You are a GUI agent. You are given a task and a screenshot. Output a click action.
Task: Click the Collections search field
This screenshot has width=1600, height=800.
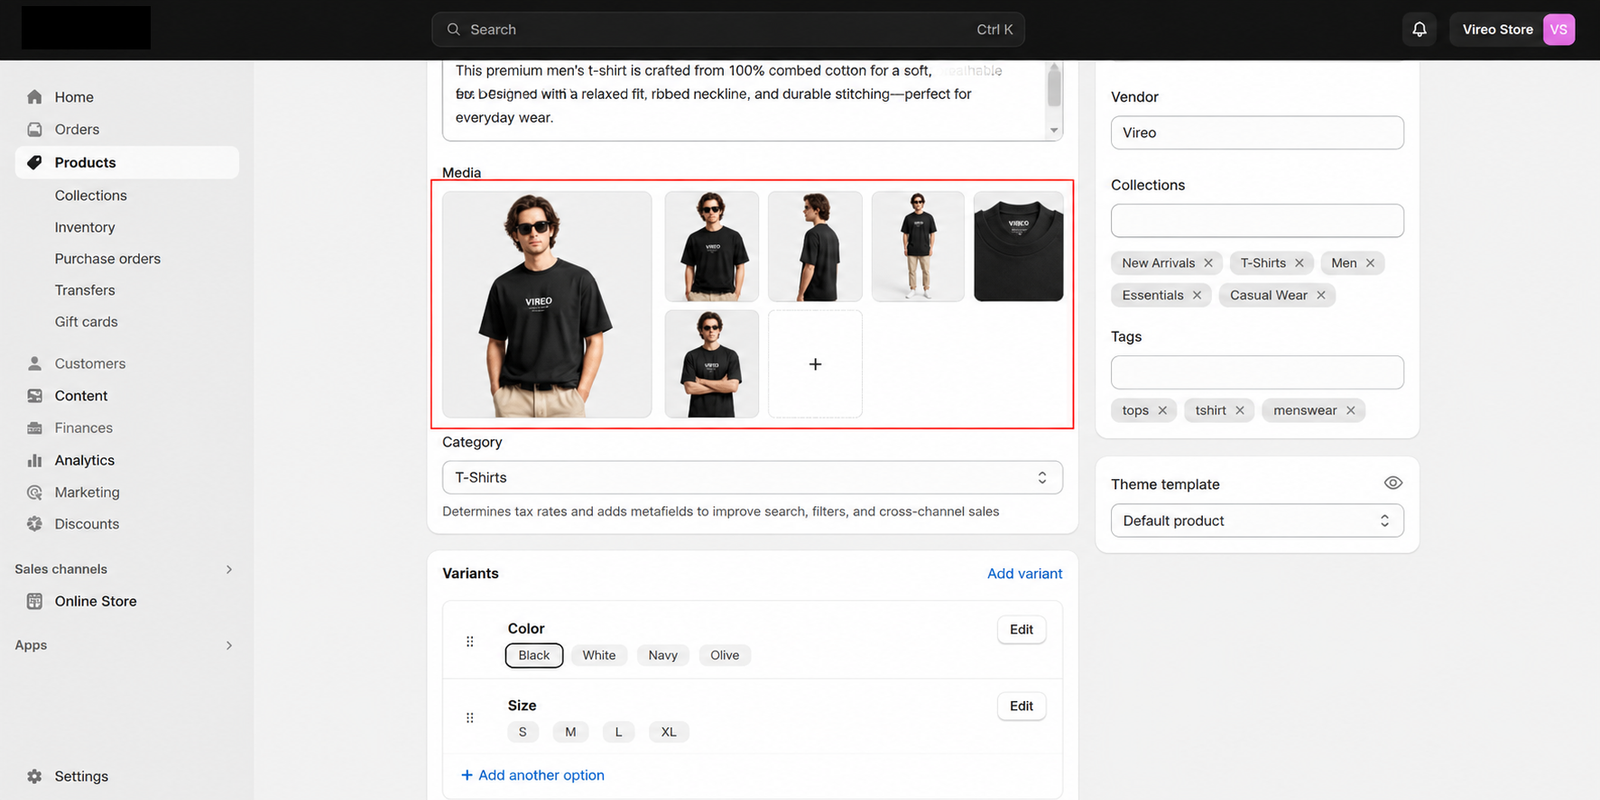click(1257, 220)
